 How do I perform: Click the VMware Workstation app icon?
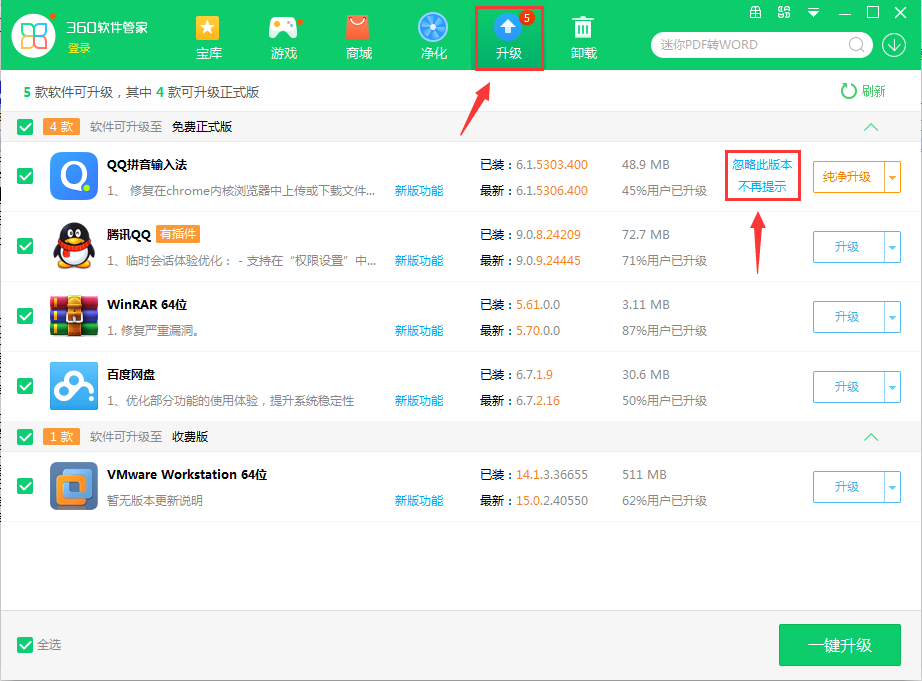(74, 486)
